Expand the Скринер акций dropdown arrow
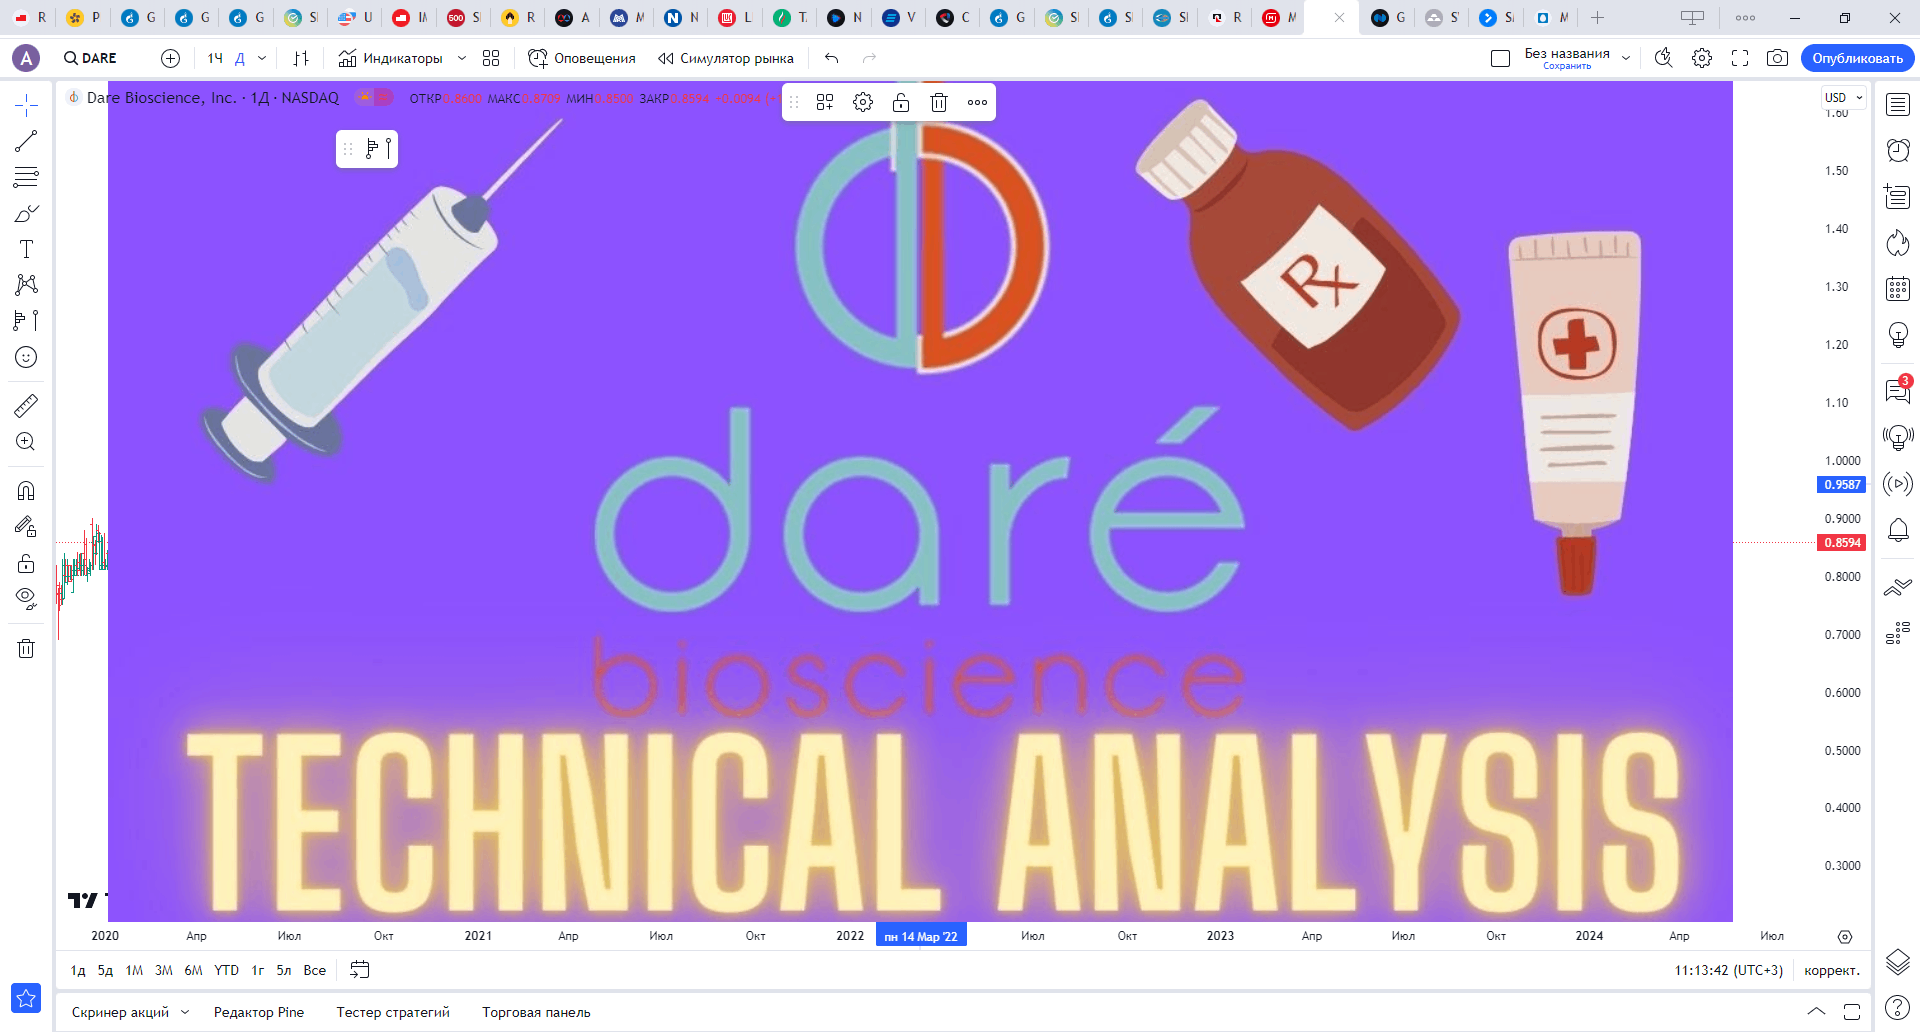The height and width of the screenshot is (1032, 1920). pyautogui.click(x=185, y=1012)
